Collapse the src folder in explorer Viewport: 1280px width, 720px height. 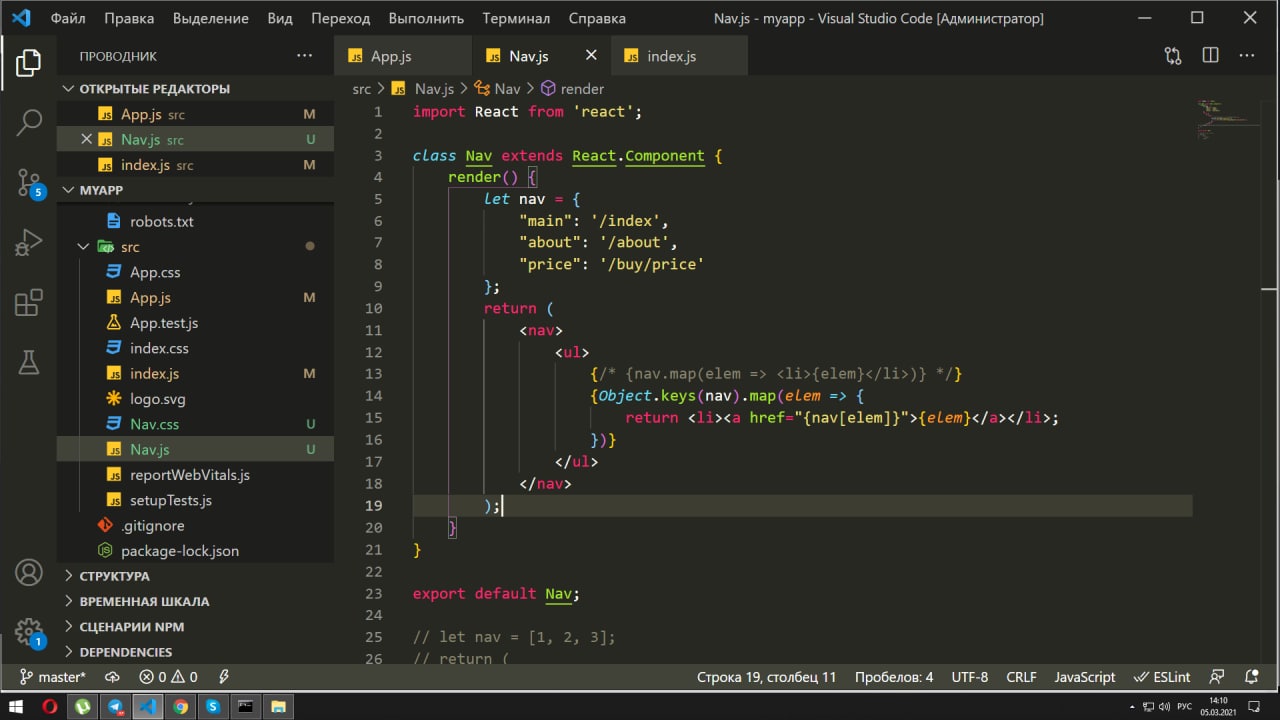pos(84,247)
